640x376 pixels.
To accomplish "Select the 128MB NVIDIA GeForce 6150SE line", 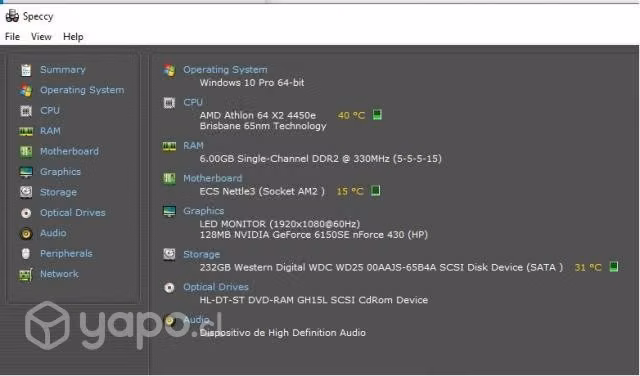I will 313,235.
